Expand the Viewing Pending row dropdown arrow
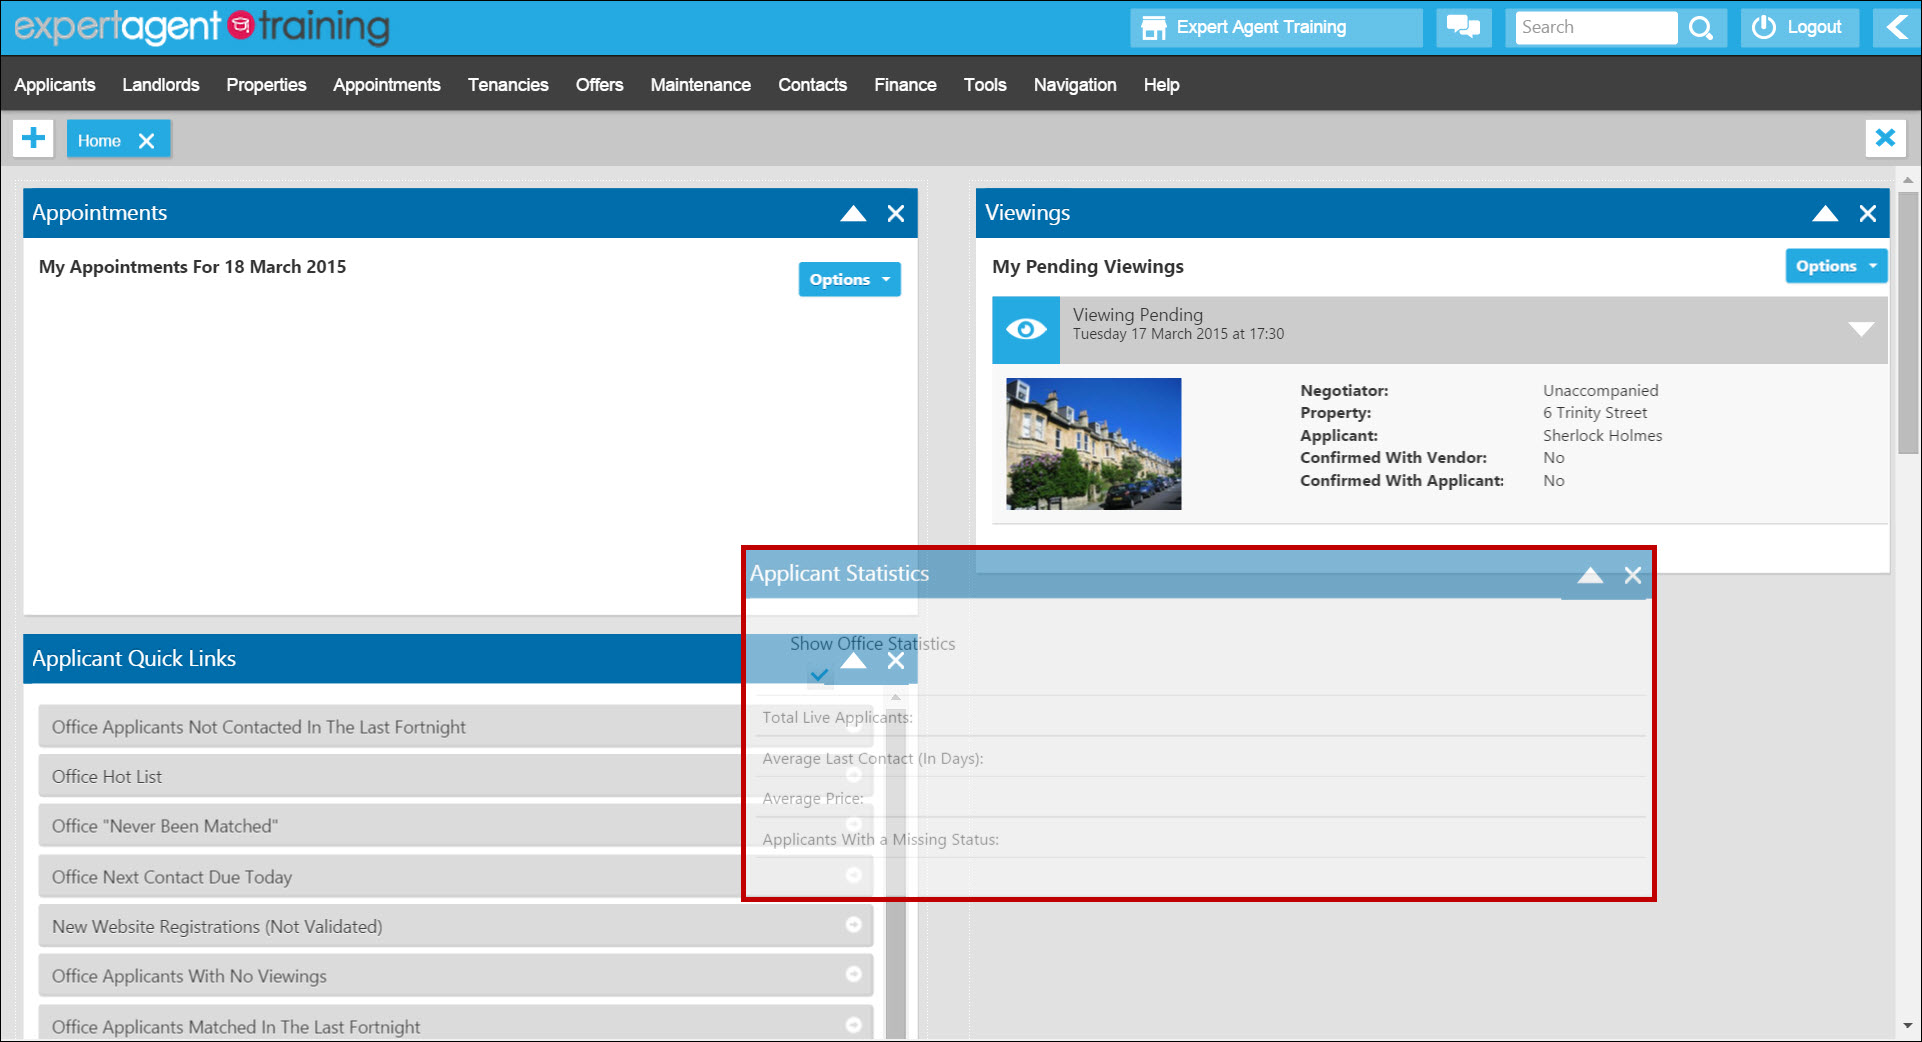This screenshot has width=1922, height=1042. pos(1861,329)
